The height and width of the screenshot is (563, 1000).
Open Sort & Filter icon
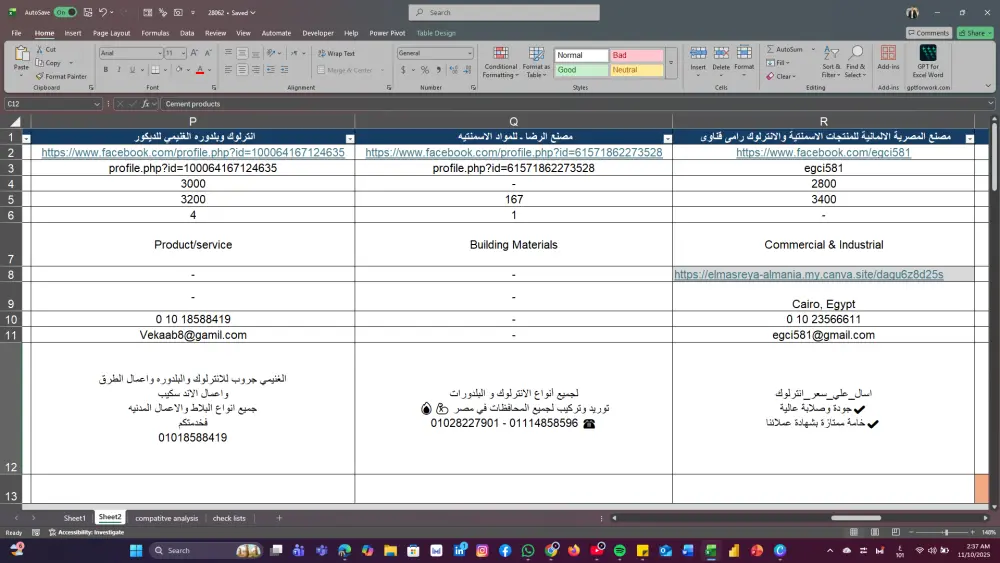831,53
